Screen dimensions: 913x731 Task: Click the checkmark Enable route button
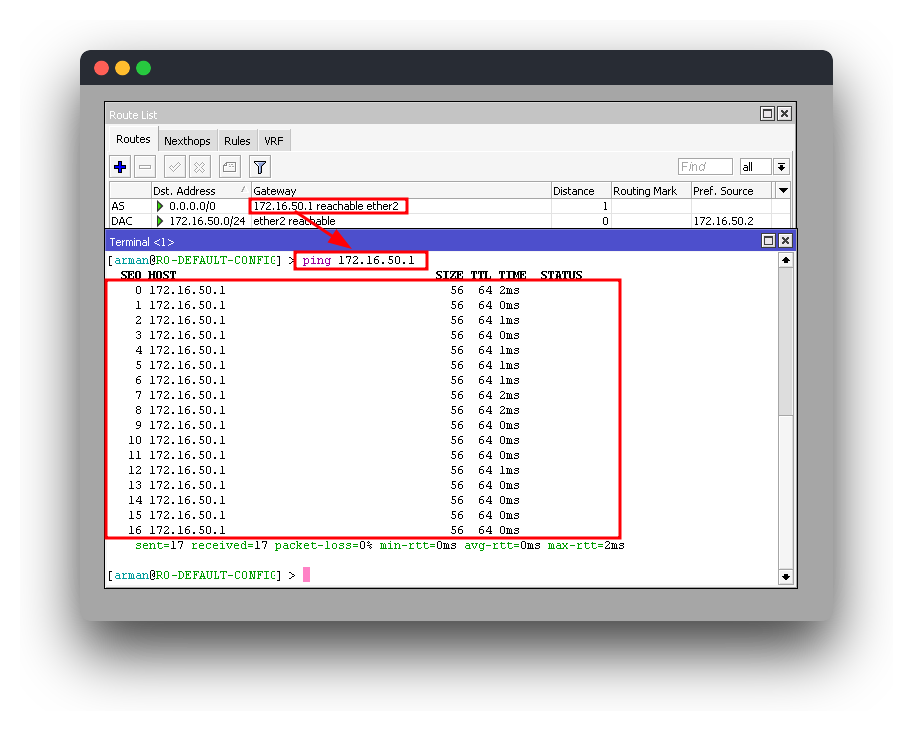click(174, 167)
